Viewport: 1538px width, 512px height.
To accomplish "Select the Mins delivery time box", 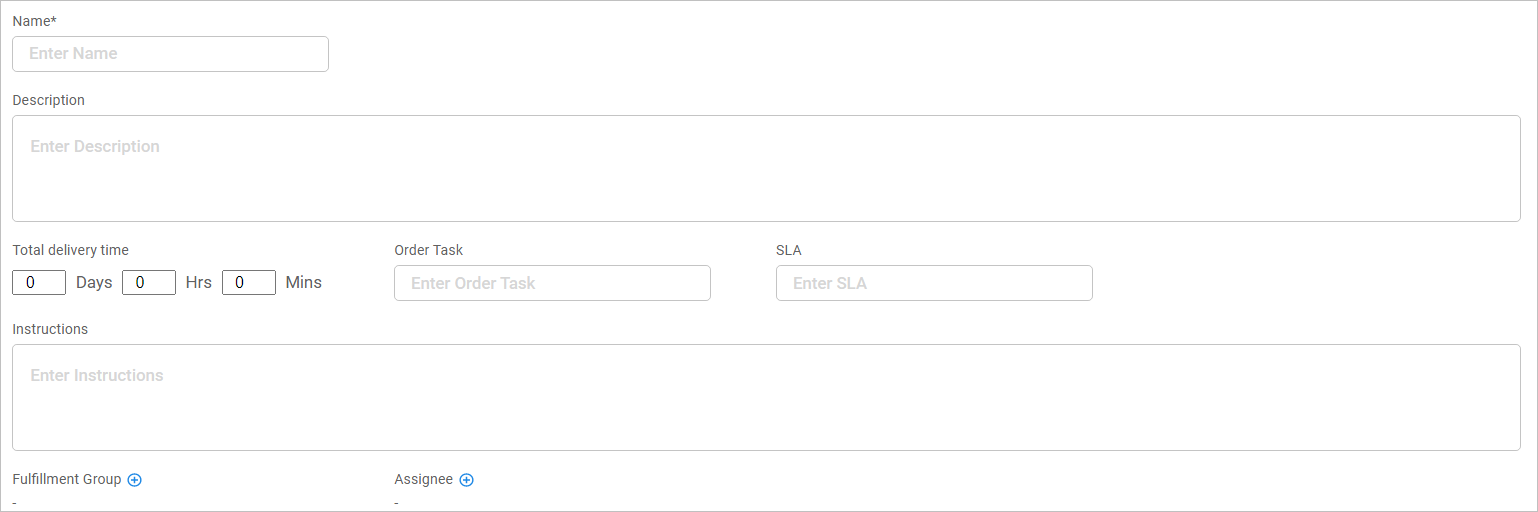I will tap(249, 282).
